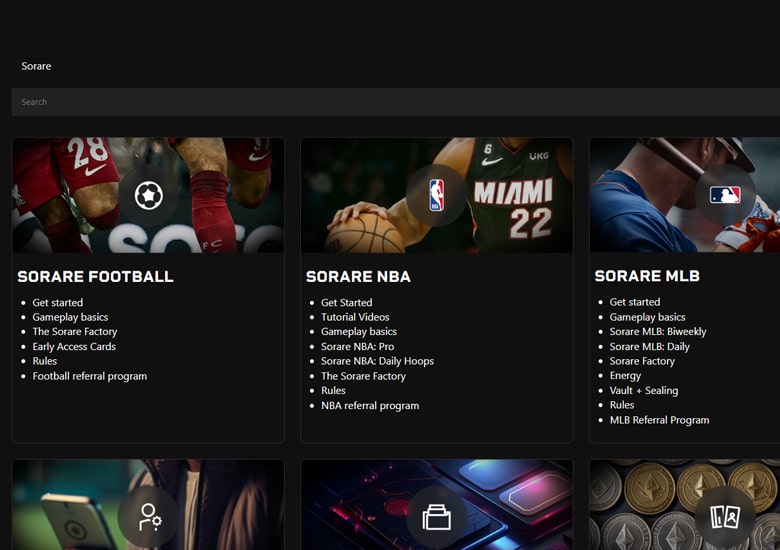The height and width of the screenshot is (550, 780).
Task: Open Get Started under Sorare NBA
Action: (347, 302)
